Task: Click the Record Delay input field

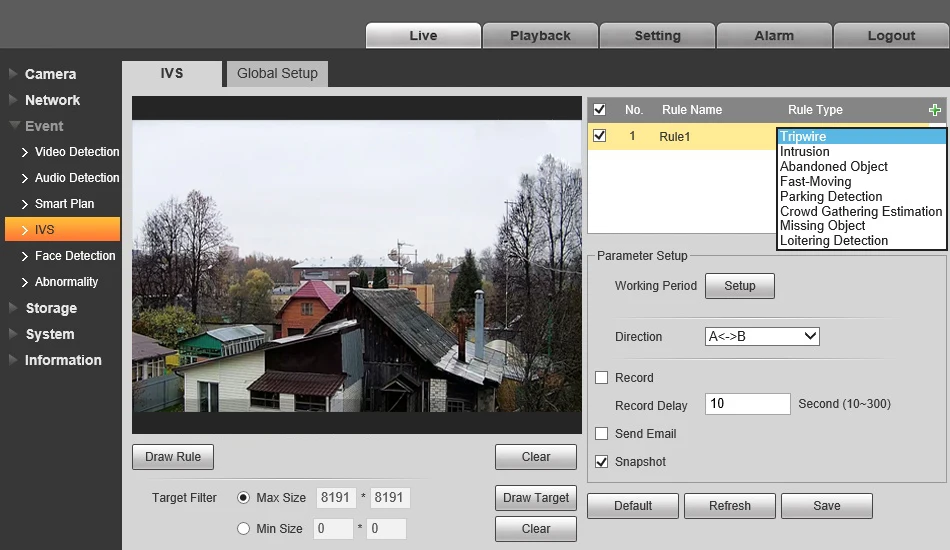Action: 748,404
